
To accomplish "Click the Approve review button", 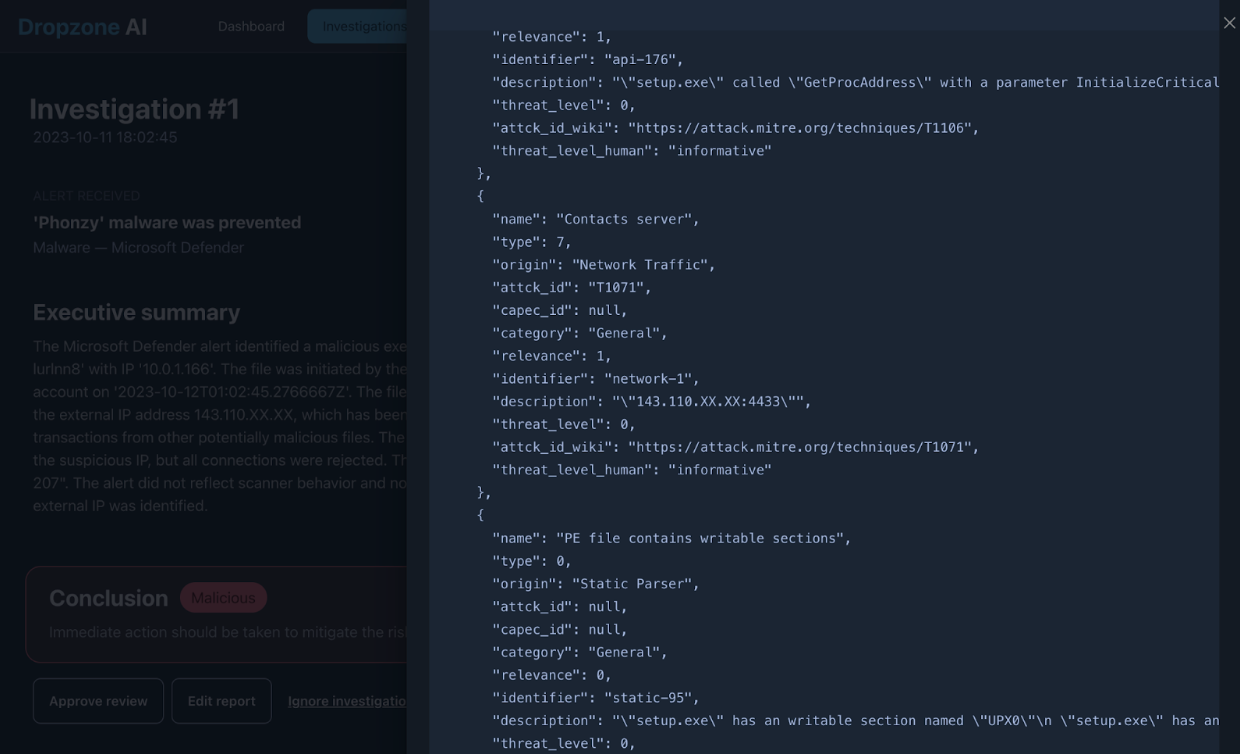I will pyautogui.click(x=98, y=701).
